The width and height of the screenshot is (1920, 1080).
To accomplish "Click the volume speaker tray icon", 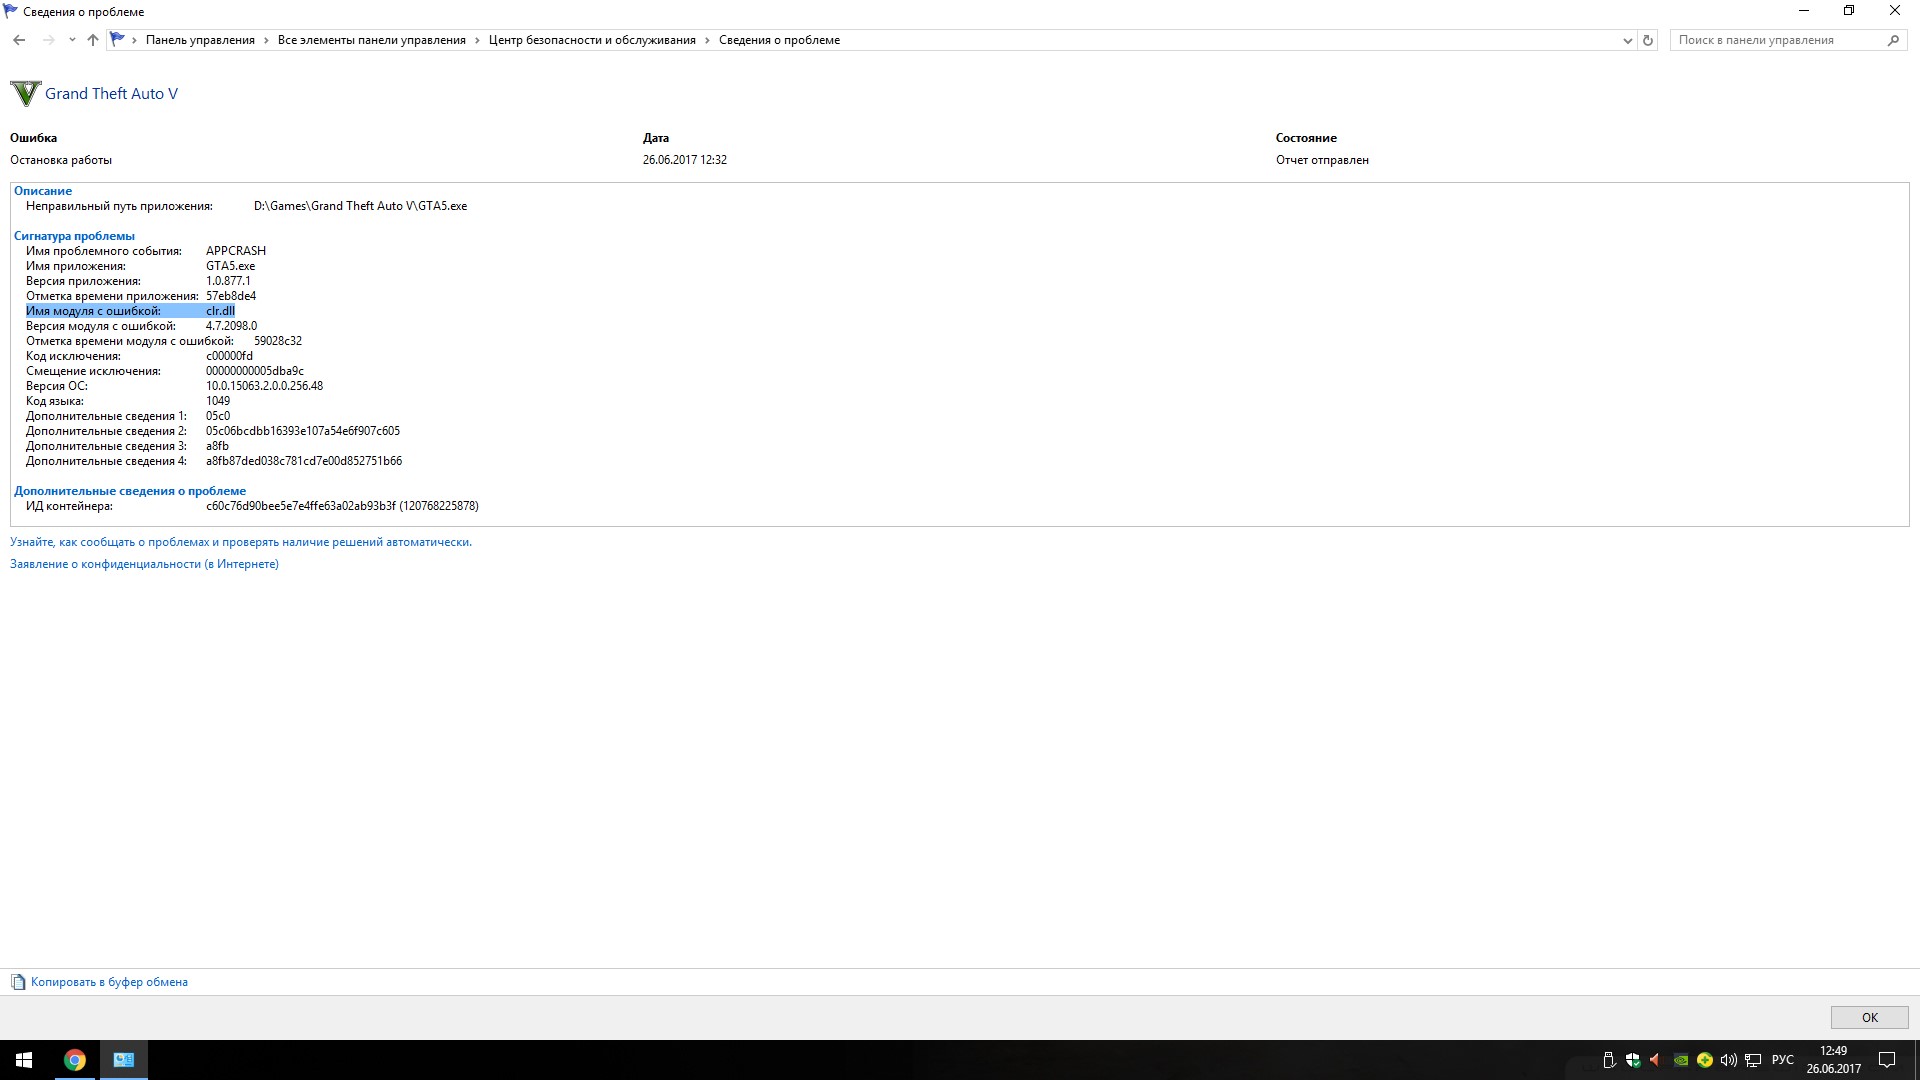I will [1729, 1060].
